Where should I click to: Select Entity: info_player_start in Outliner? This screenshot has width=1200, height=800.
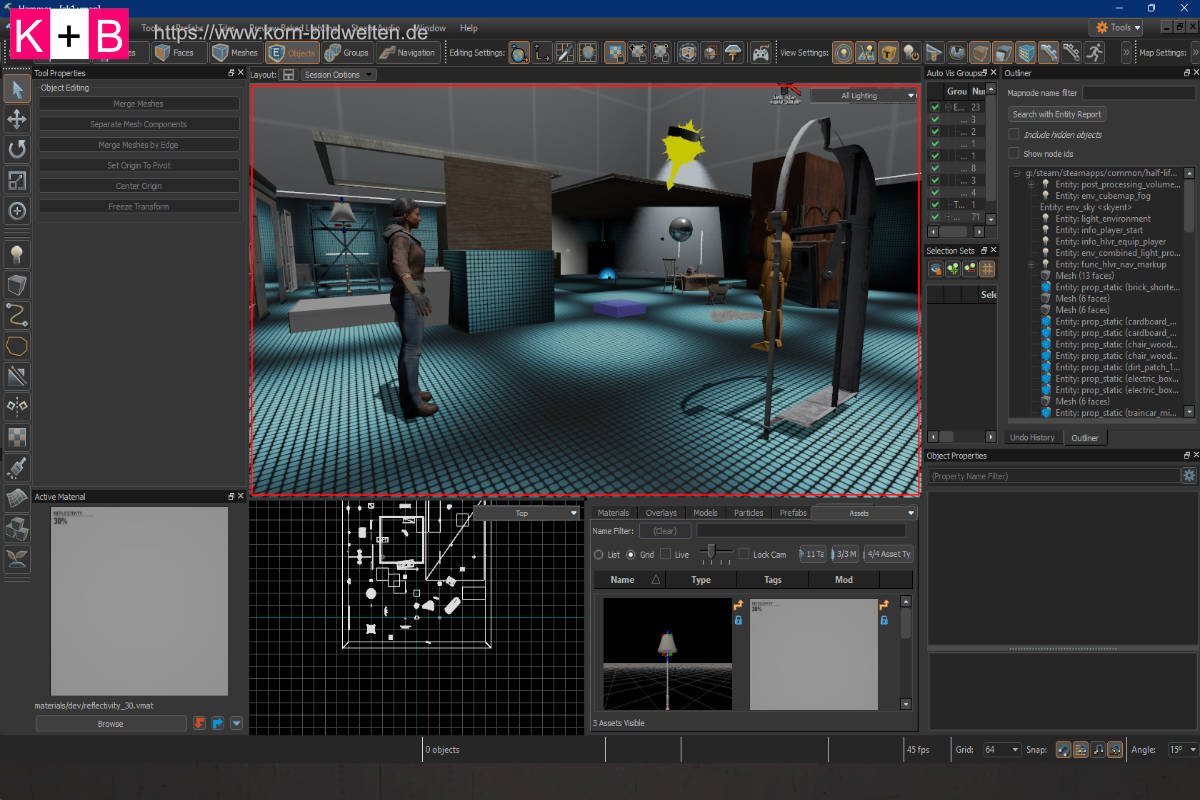pyautogui.click(x=1099, y=230)
